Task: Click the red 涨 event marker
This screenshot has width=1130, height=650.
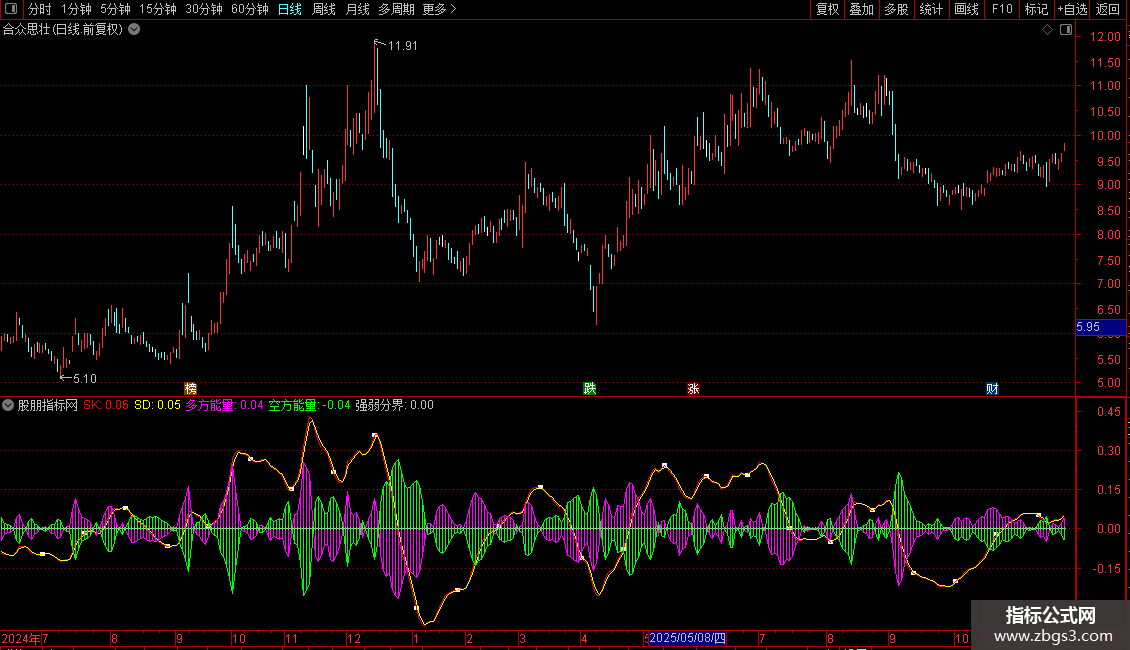Action: pos(693,389)
